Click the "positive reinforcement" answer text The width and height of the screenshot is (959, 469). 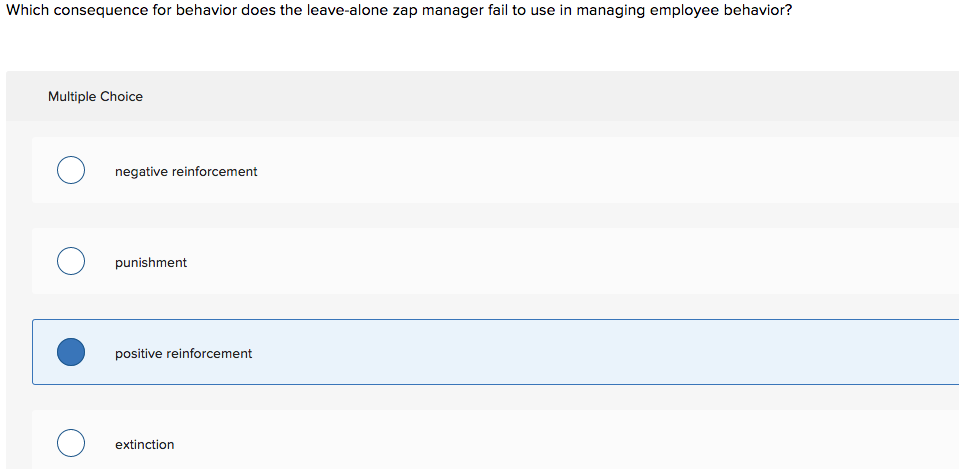(x=183, y=354)
